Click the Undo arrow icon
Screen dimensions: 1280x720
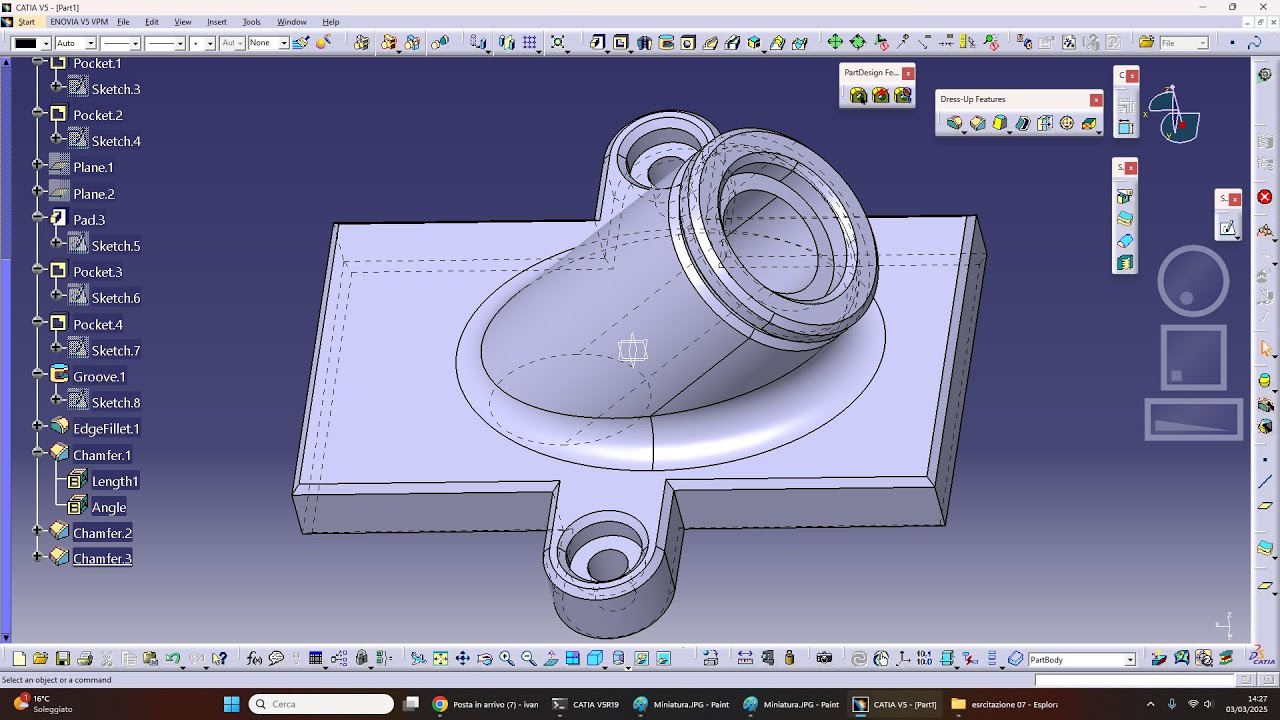173,658
